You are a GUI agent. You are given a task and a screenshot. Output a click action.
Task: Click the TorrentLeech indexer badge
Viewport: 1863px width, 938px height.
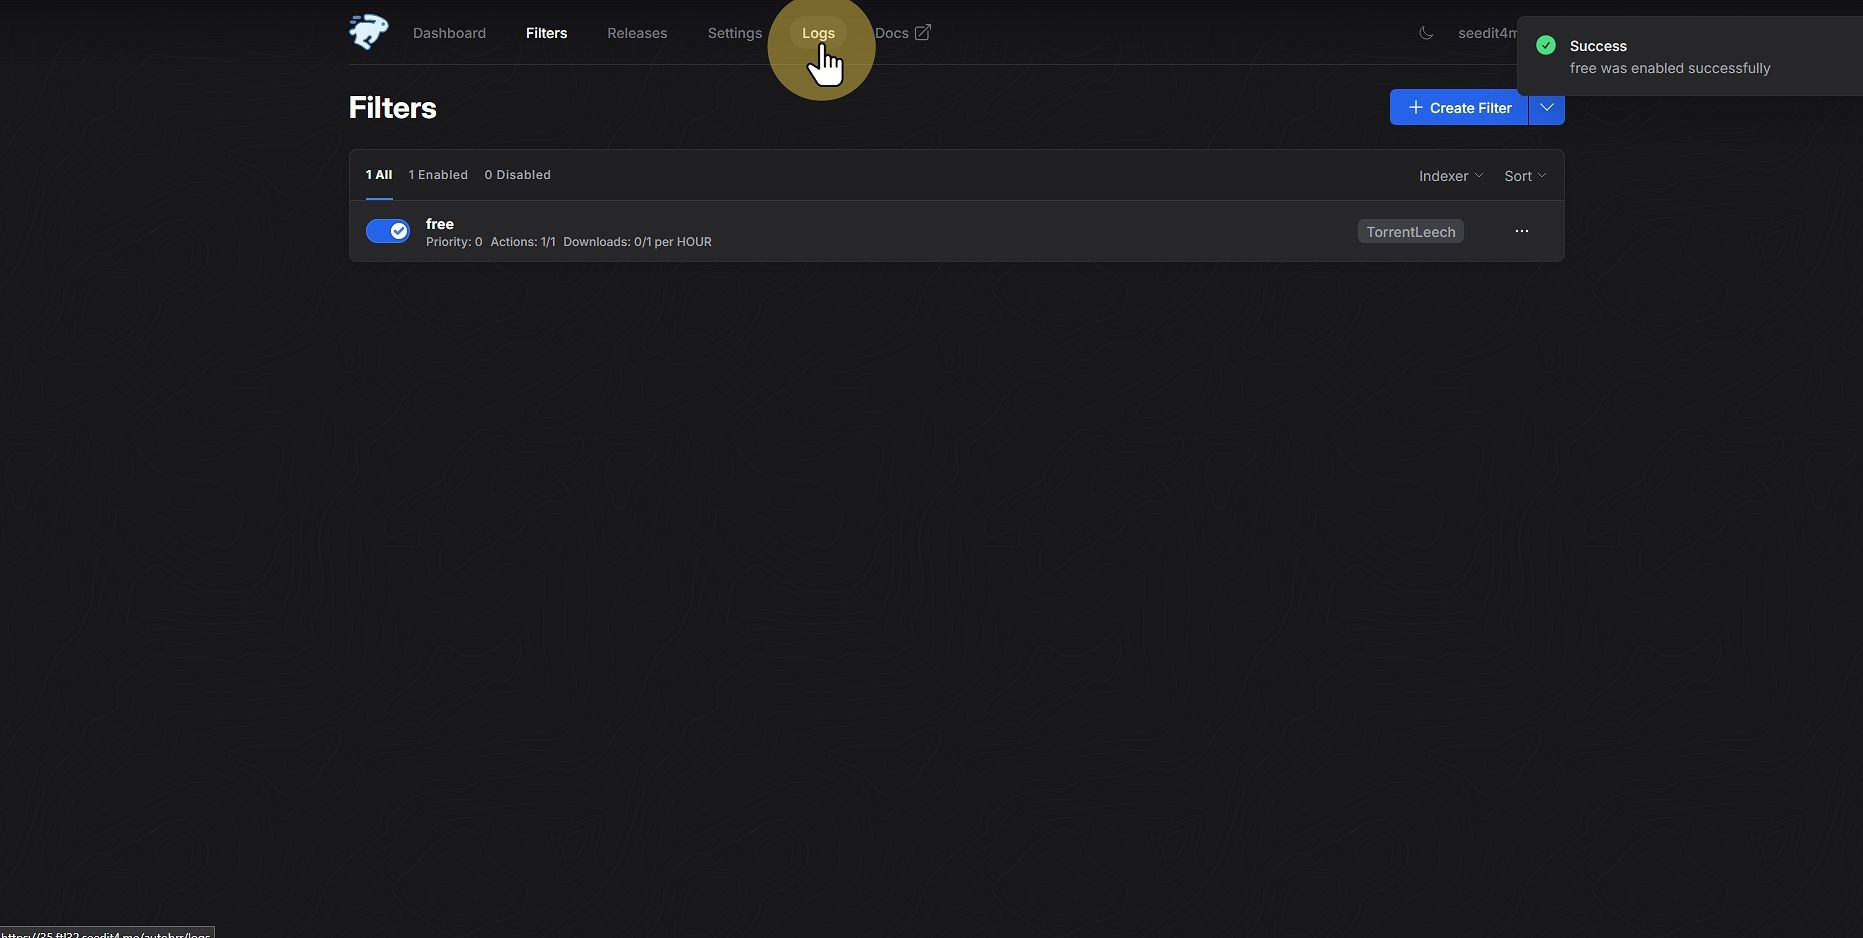click(x=1410, y=231)
